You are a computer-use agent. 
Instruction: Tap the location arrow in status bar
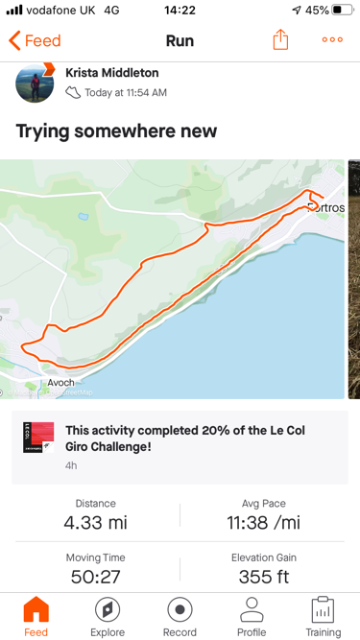click(x=297, y=11)
